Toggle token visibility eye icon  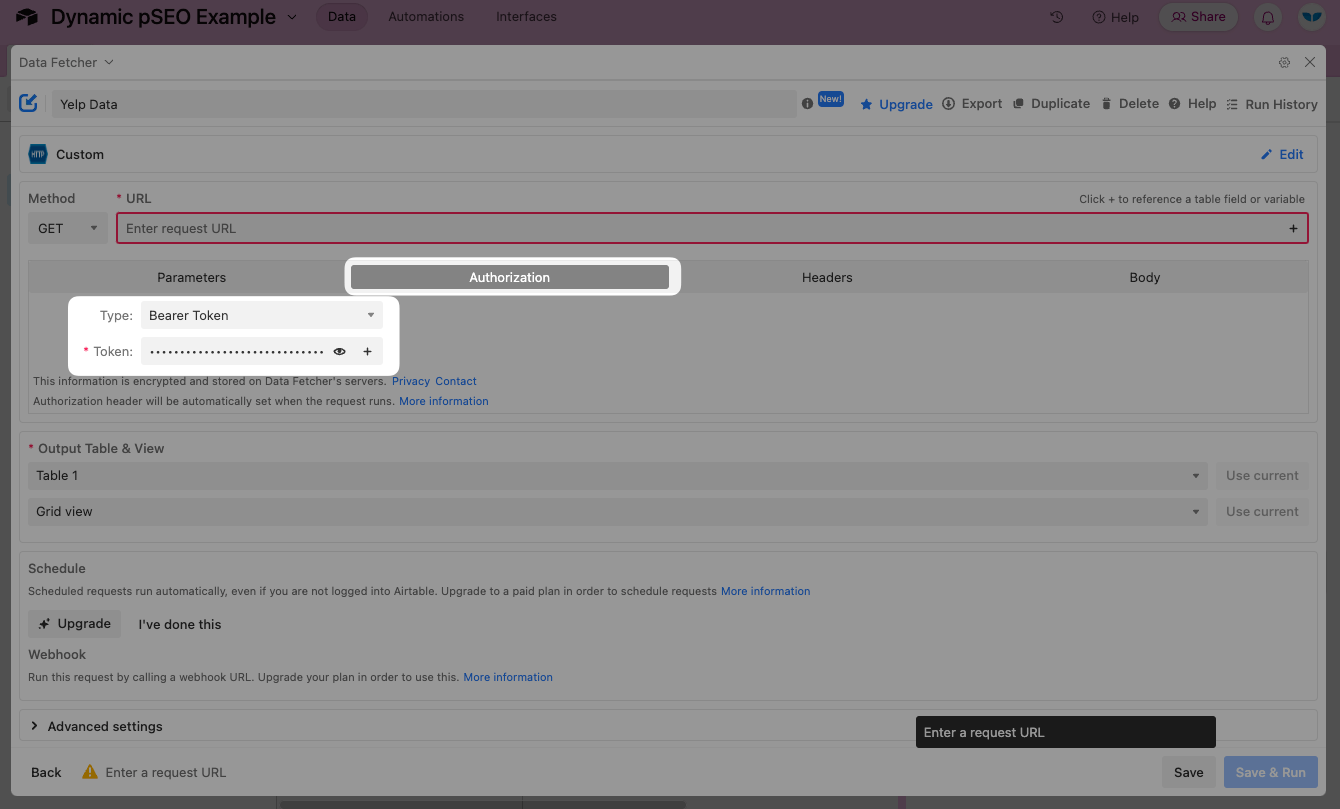point(340,351)
